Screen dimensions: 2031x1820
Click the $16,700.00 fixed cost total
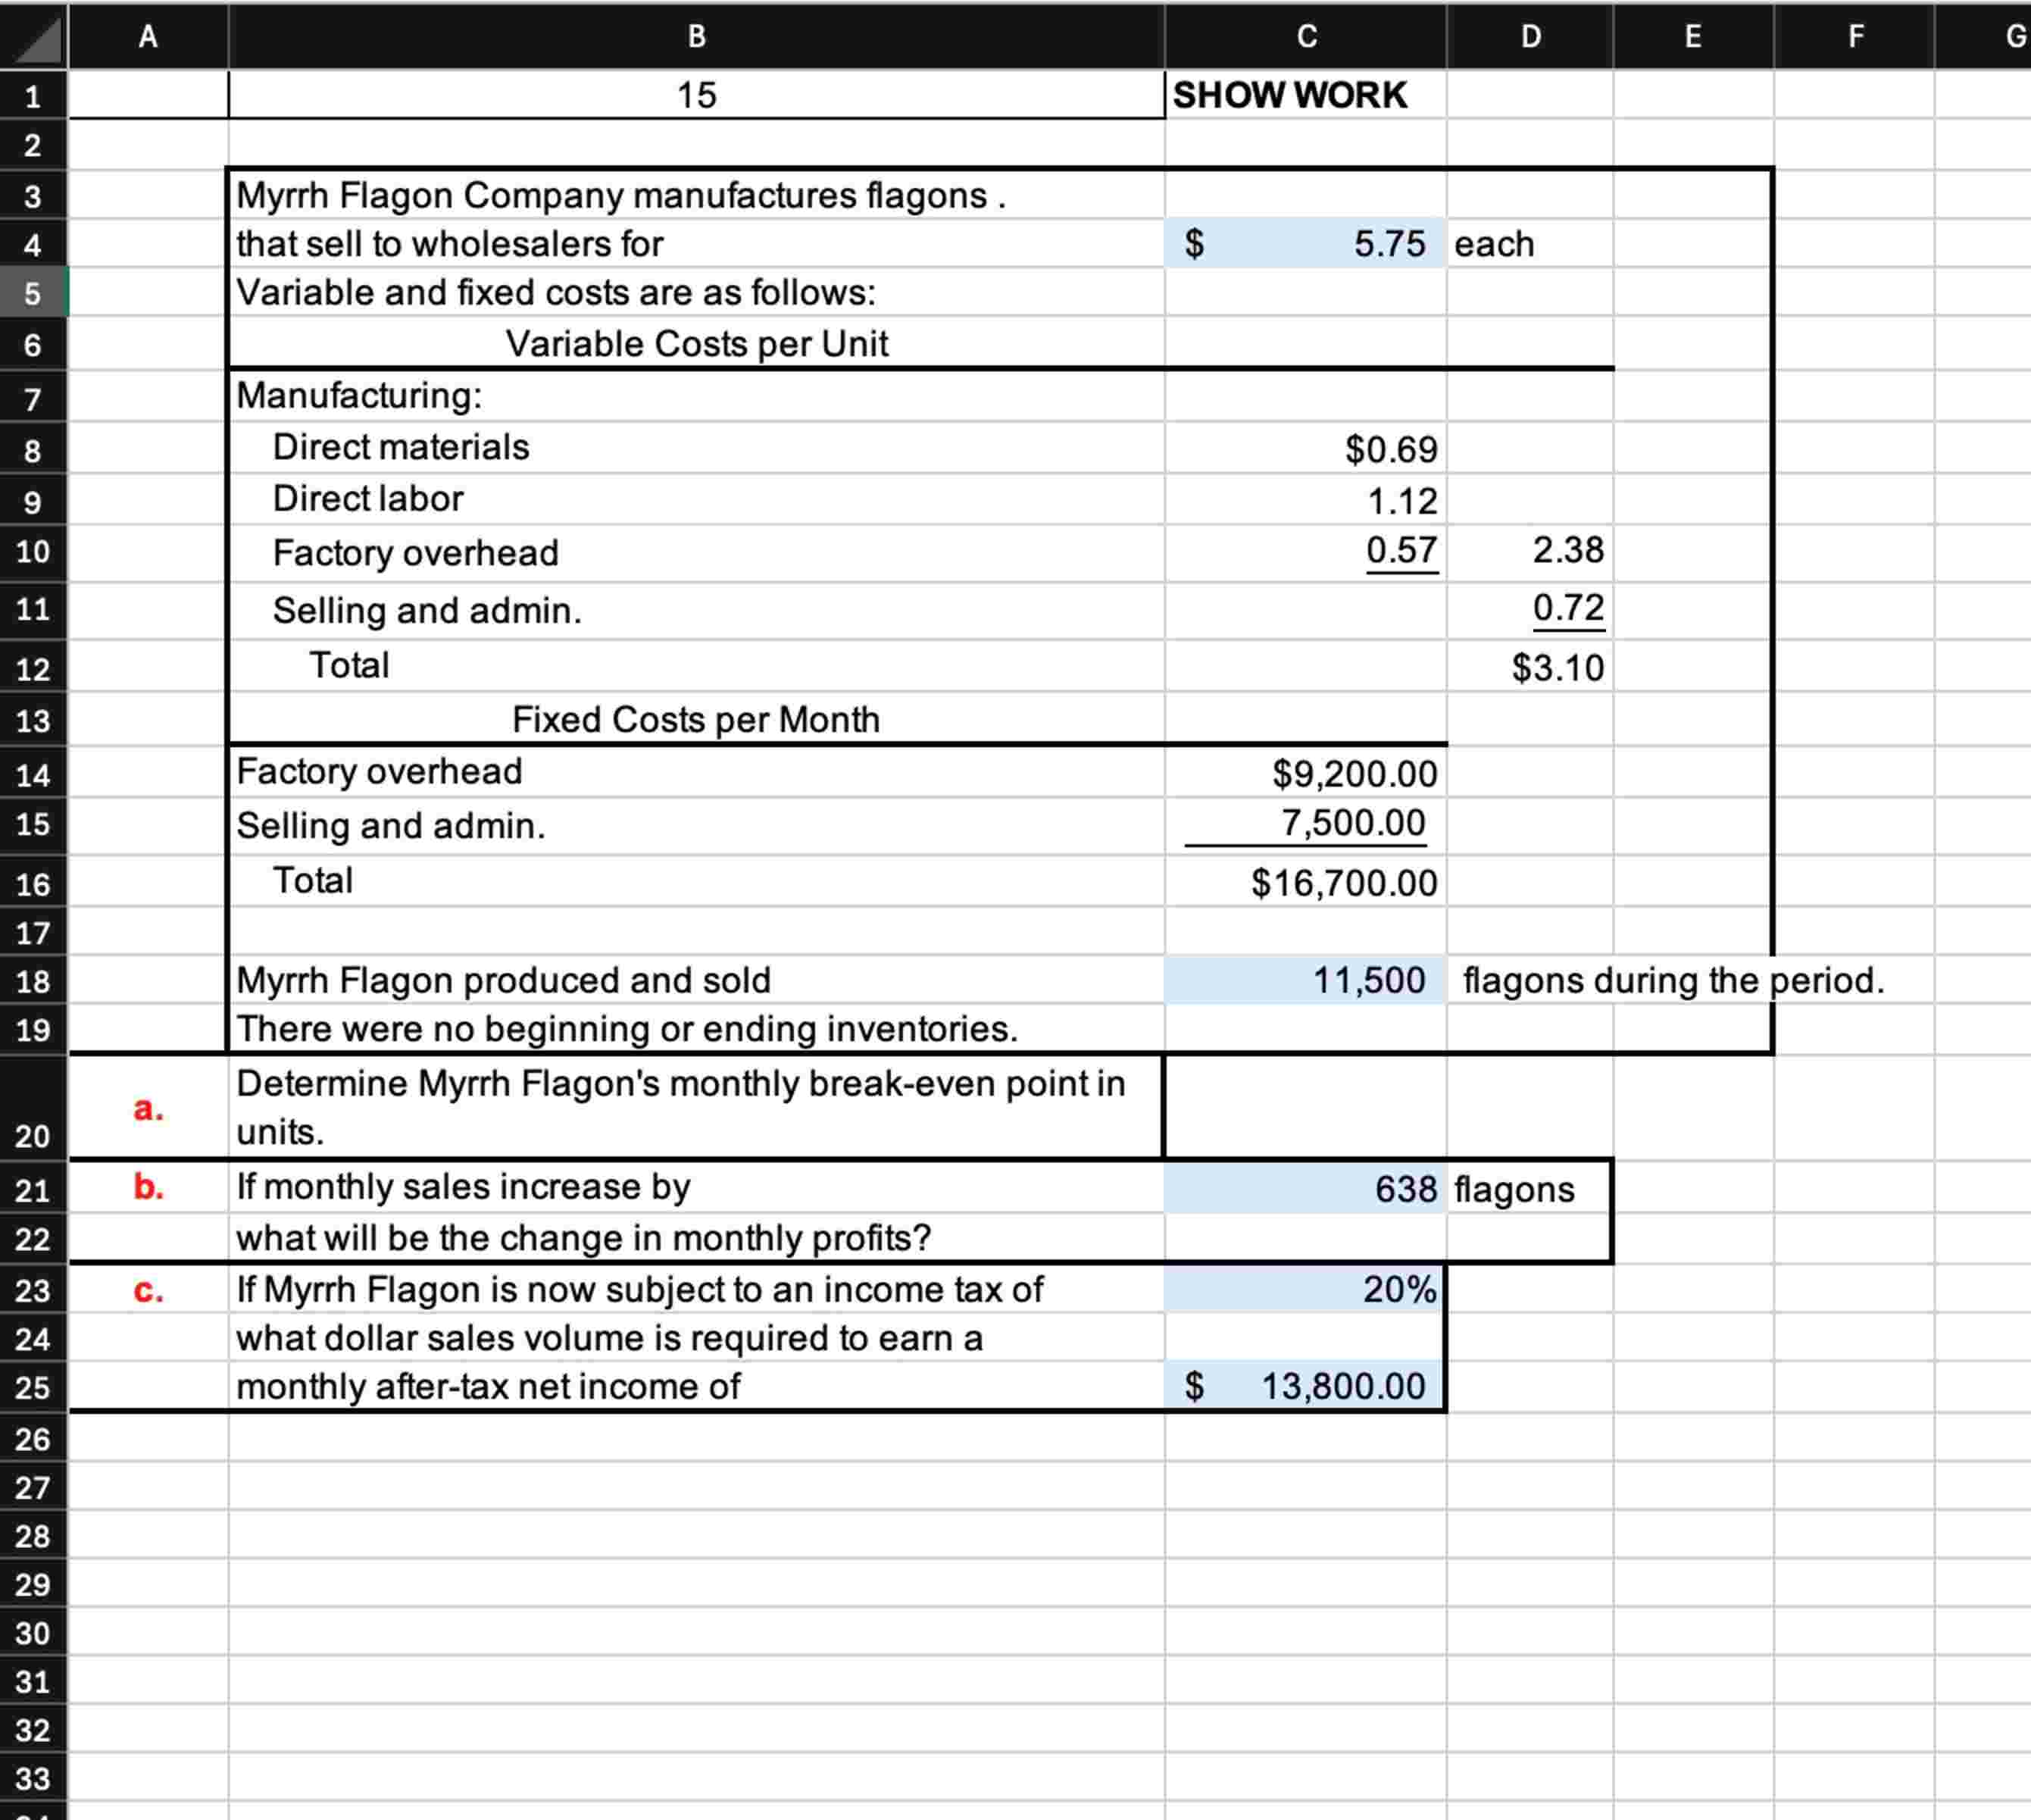click(x=1305, y=882)
